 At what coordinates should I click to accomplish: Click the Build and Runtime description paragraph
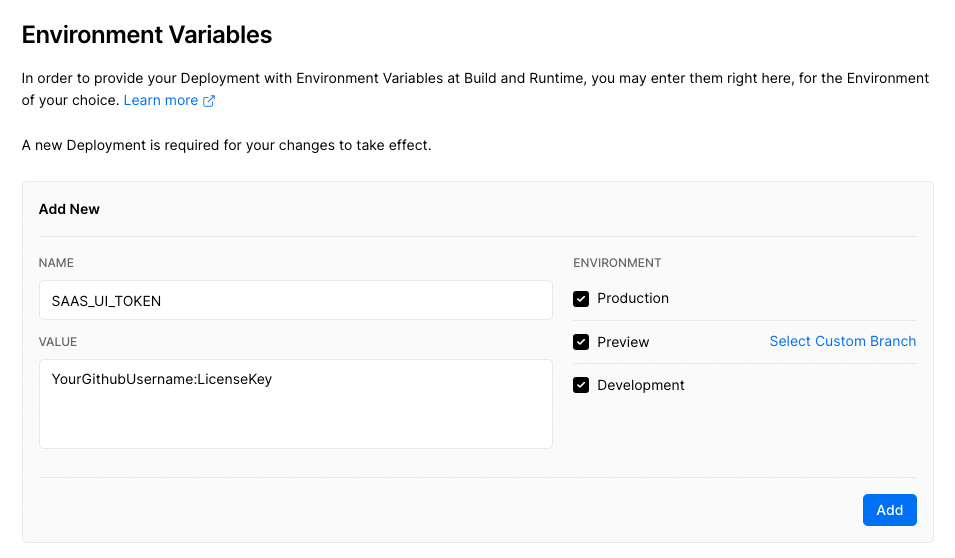tap(475, 90)
